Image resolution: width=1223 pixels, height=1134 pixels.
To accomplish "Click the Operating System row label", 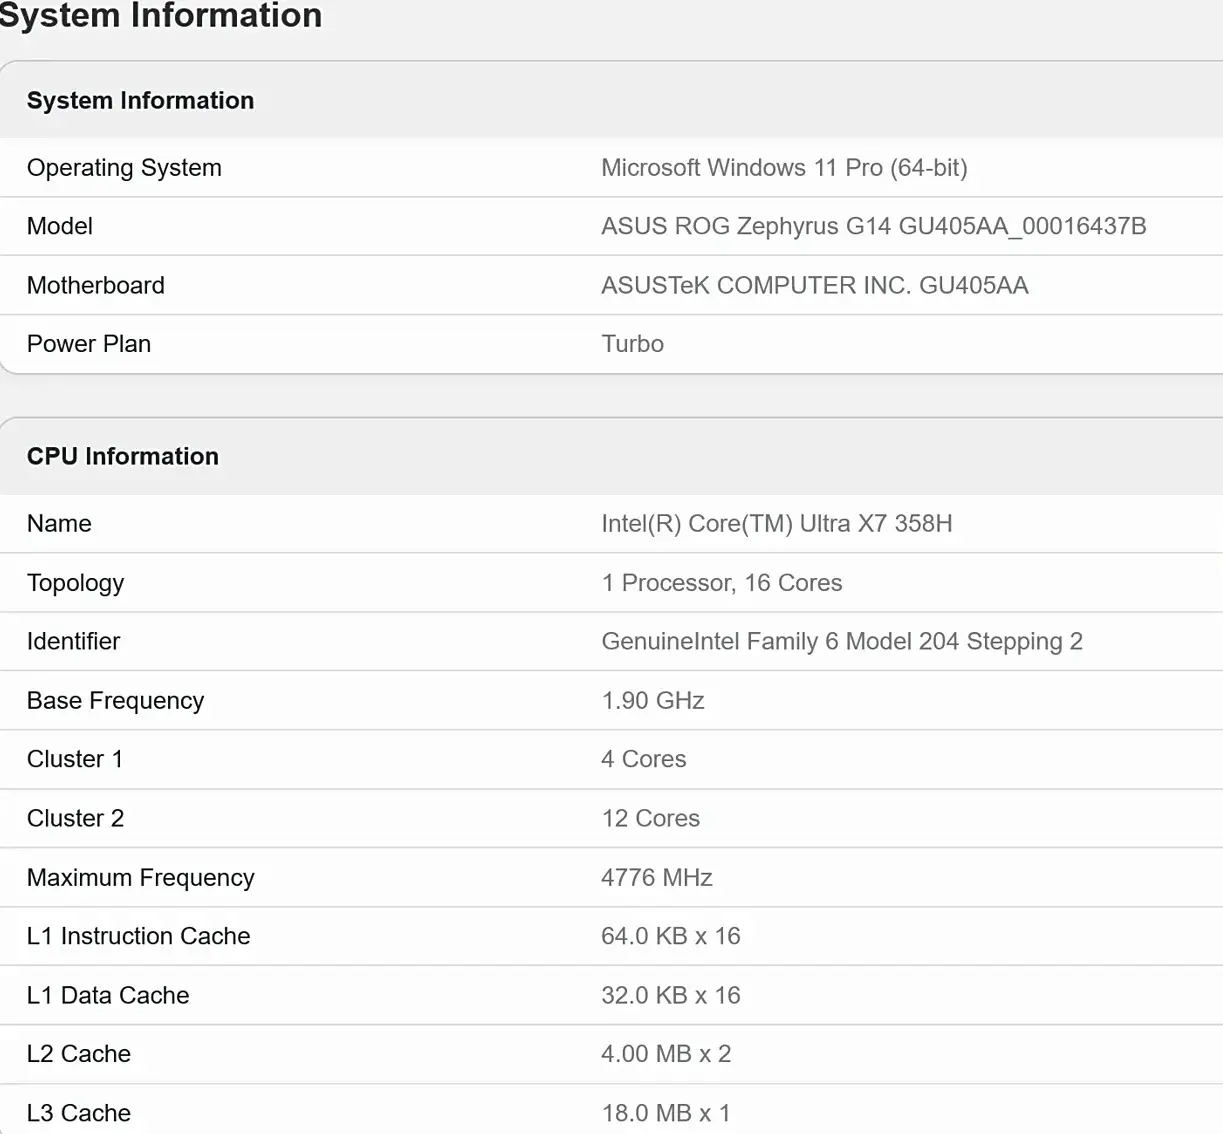I will point(124,168).
